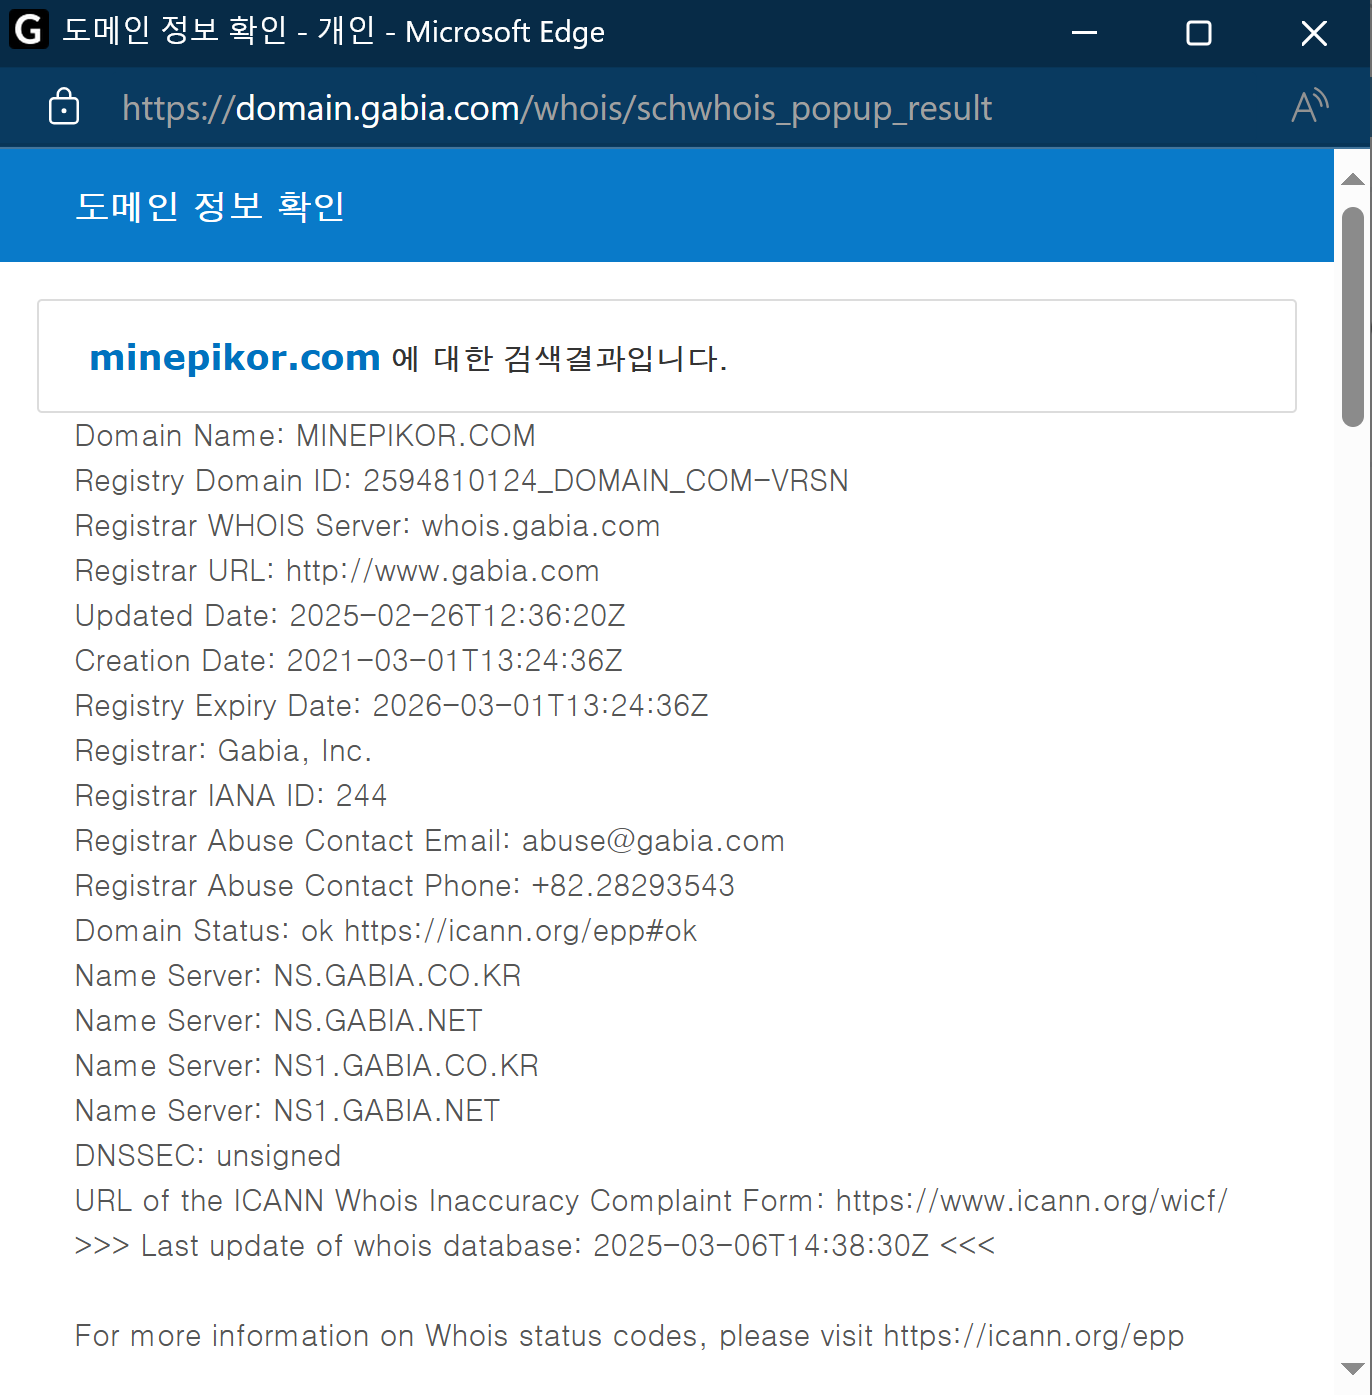This screenshot has height=1395, width=1372.
Task: Open the Read aloud icon in address bar
Action: pos(1309,106)
